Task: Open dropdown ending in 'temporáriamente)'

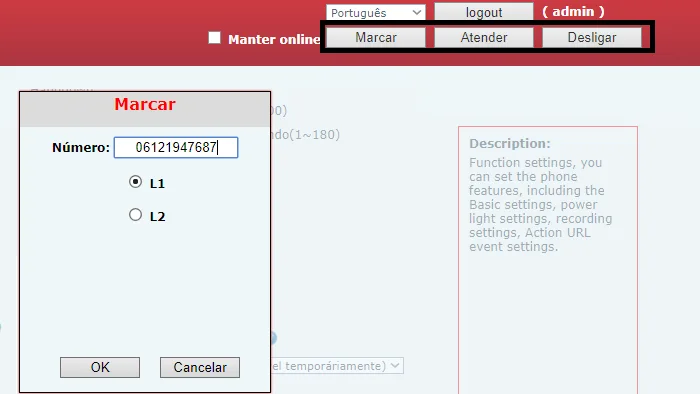Action: pyautogui.click(x=337, y=366)
